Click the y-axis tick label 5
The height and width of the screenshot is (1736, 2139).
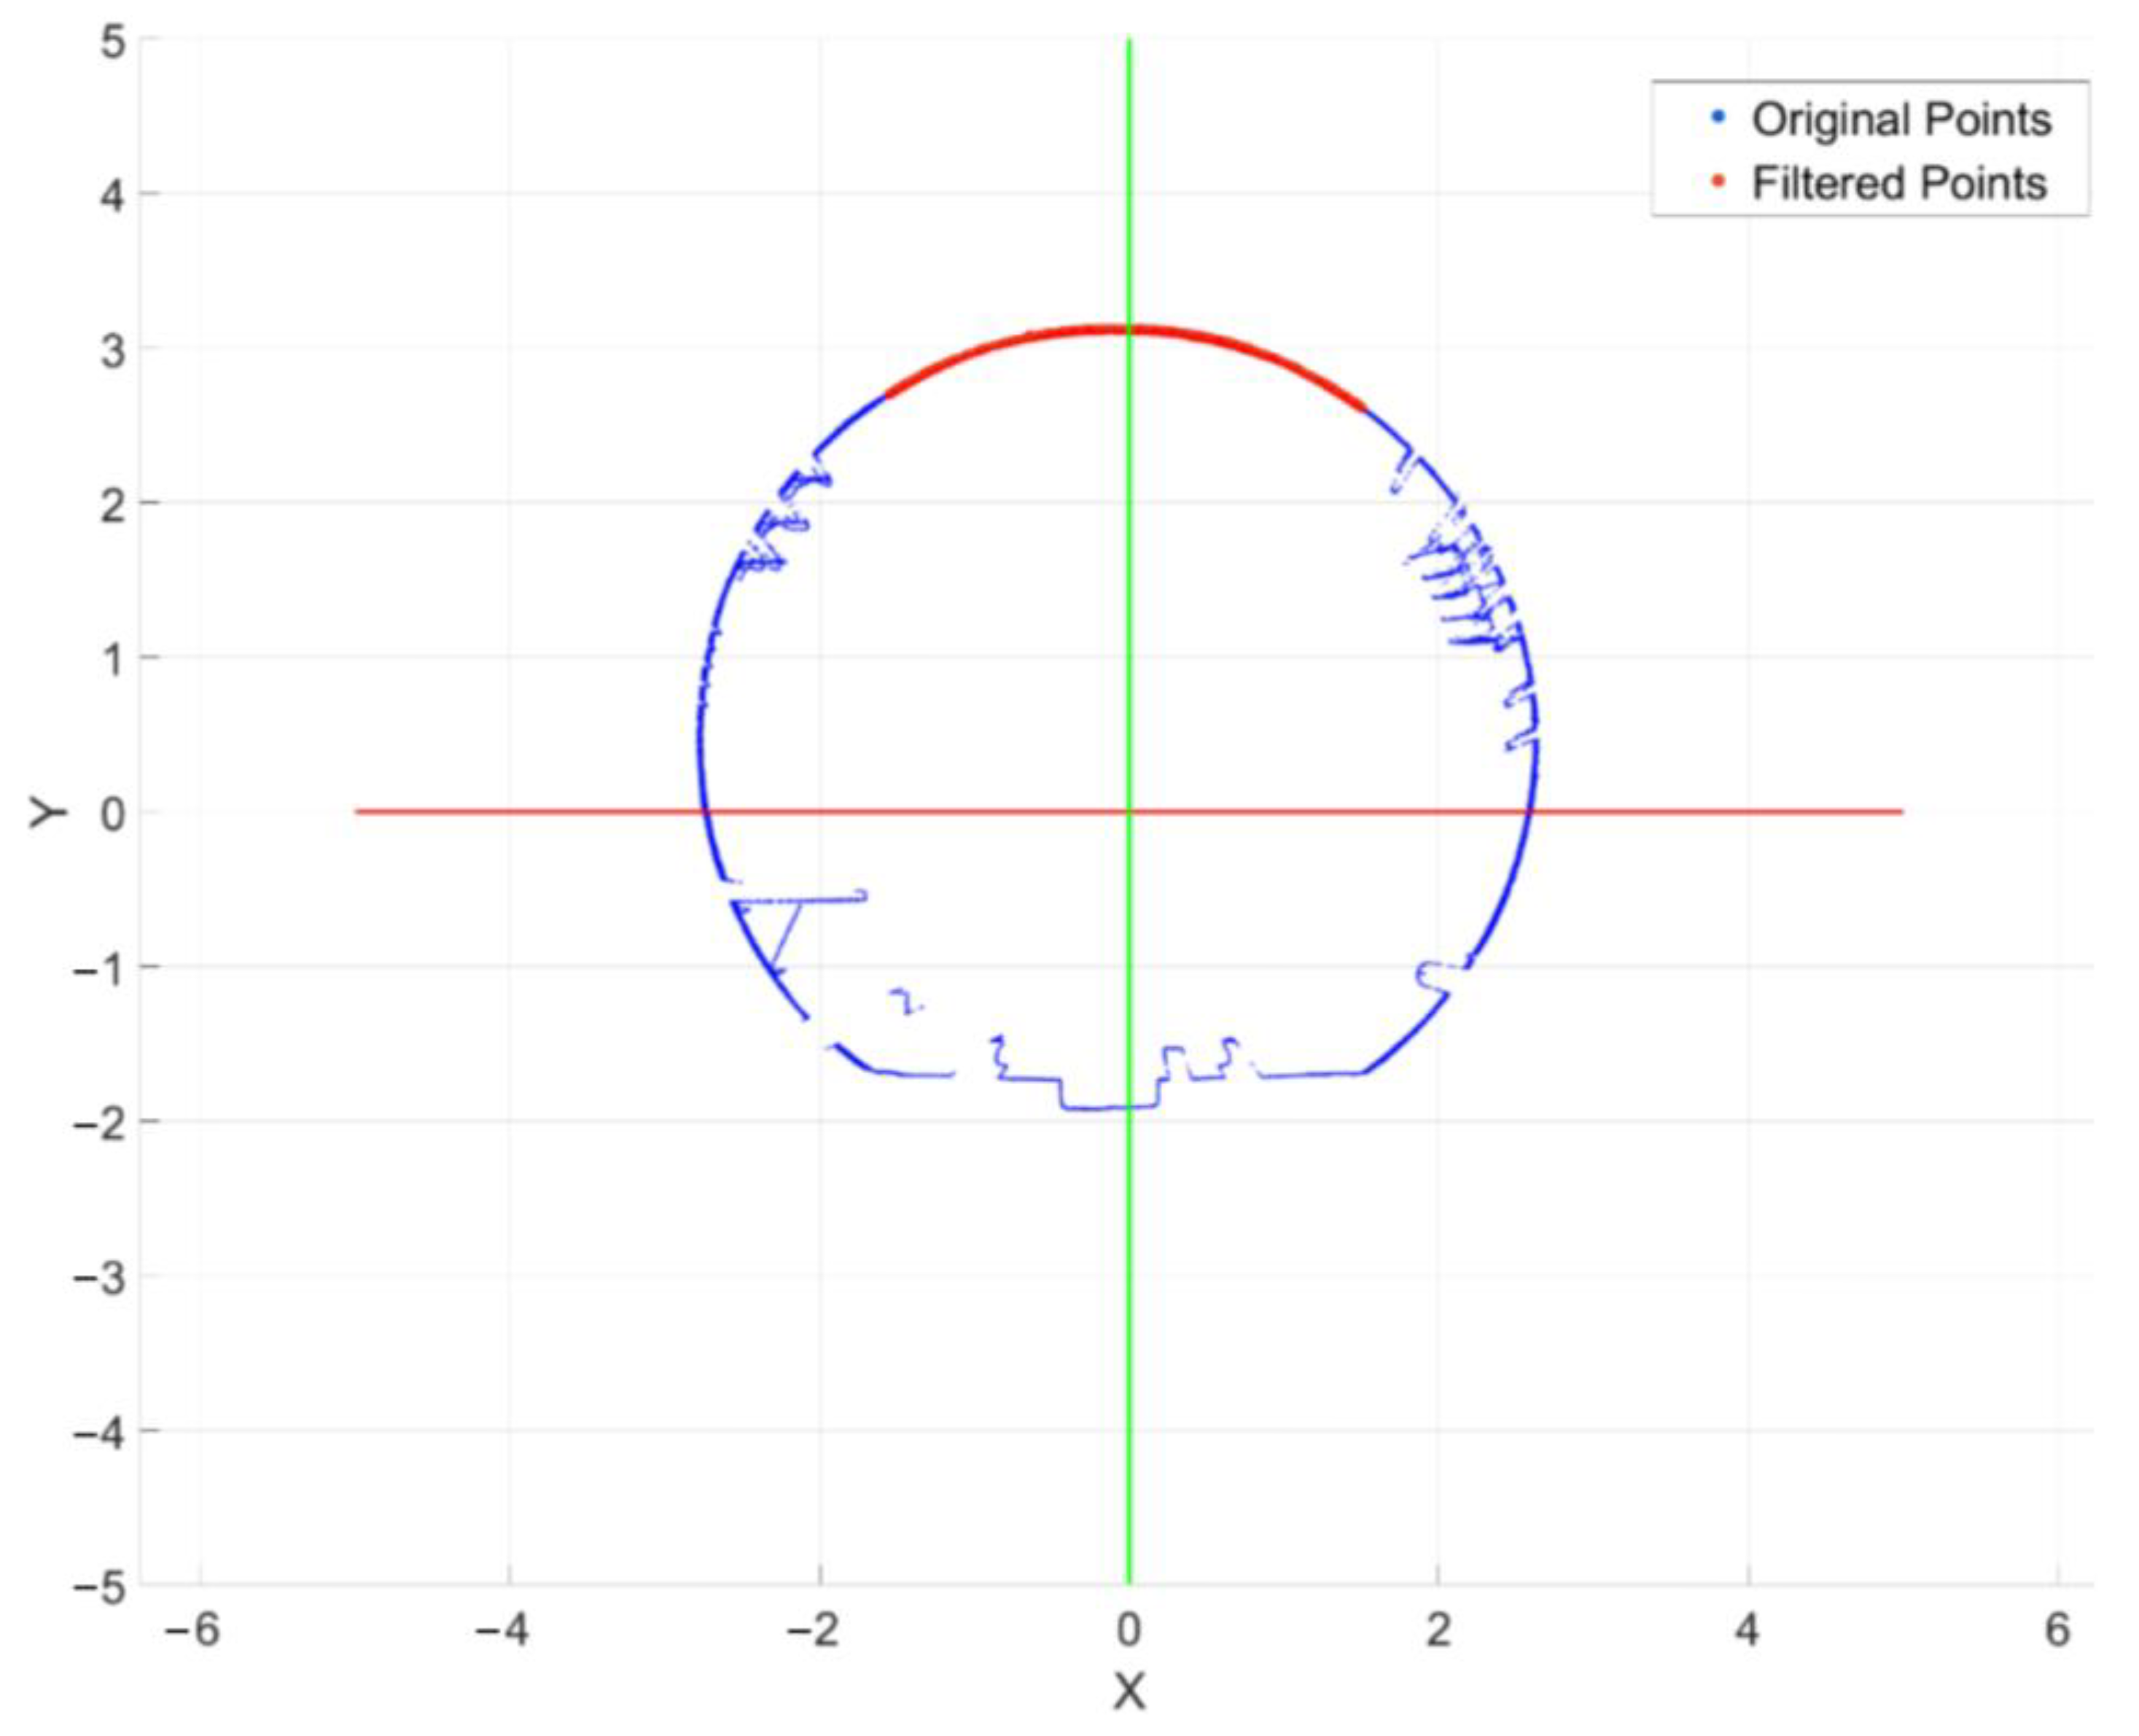[x=113, y=41]
